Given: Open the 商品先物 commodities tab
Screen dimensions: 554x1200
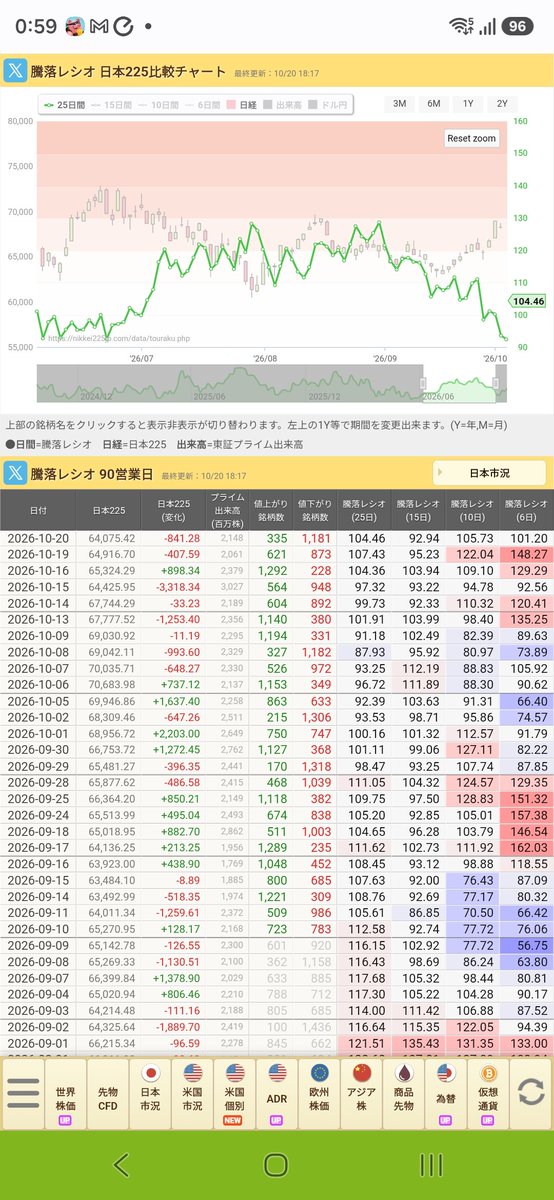Looking at the screenshot, I should (x=405, y=1094).
